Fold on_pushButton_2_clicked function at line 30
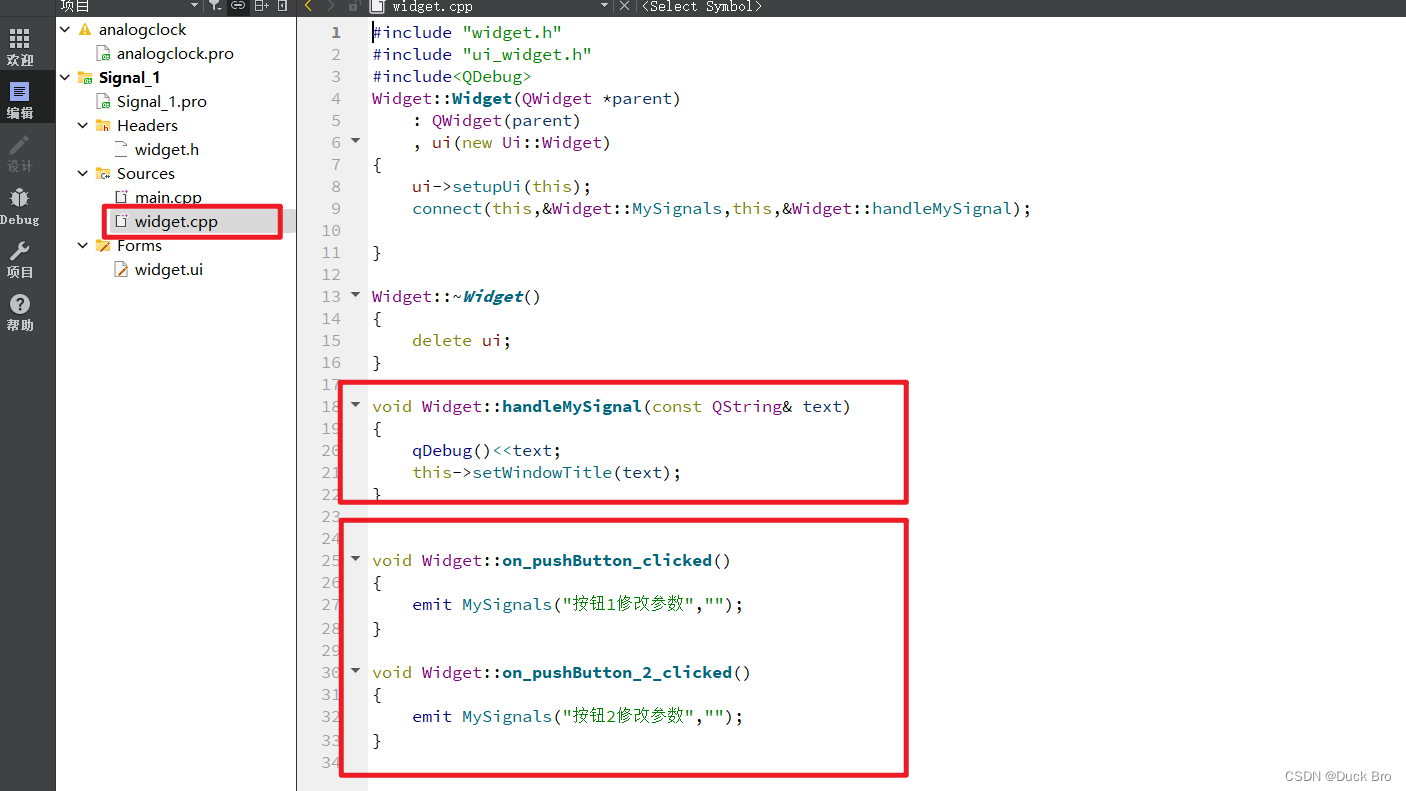This screenshot has height=791, width=1406. click(x=355, y=671)
